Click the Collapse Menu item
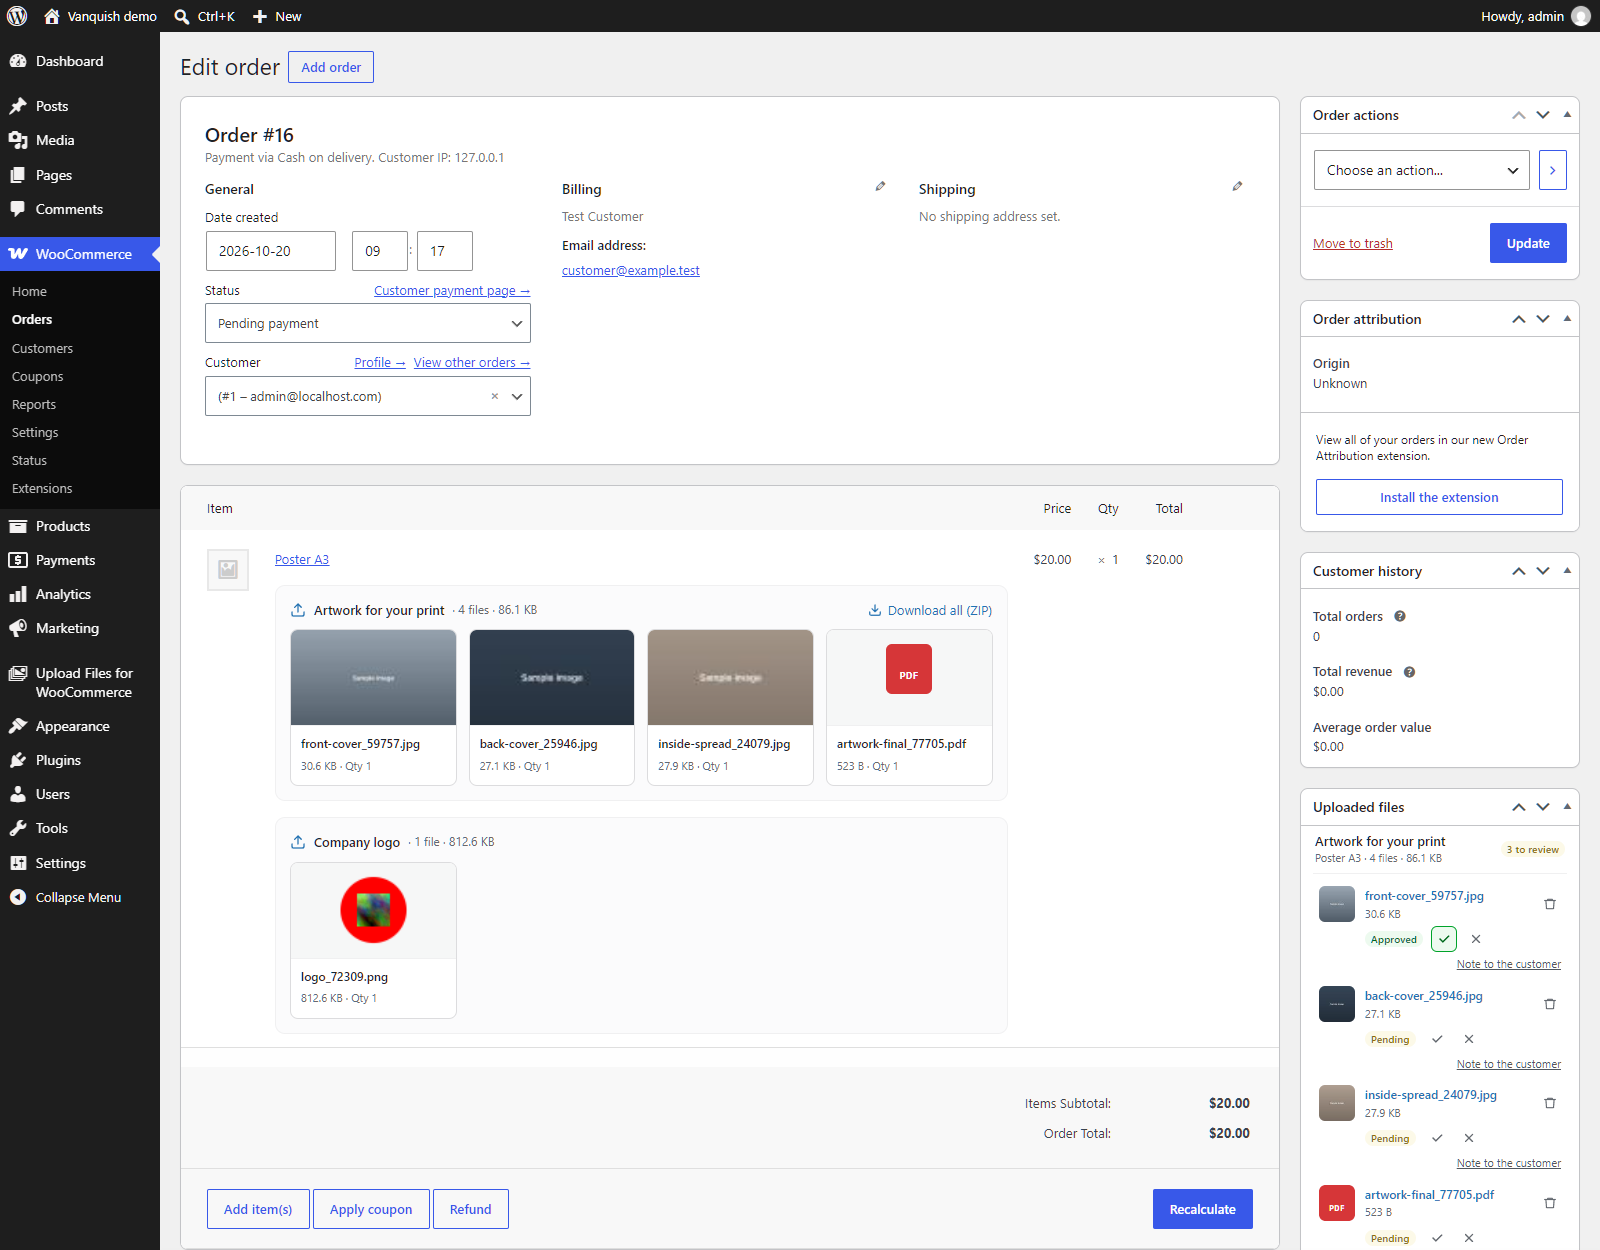 [80, 897]
